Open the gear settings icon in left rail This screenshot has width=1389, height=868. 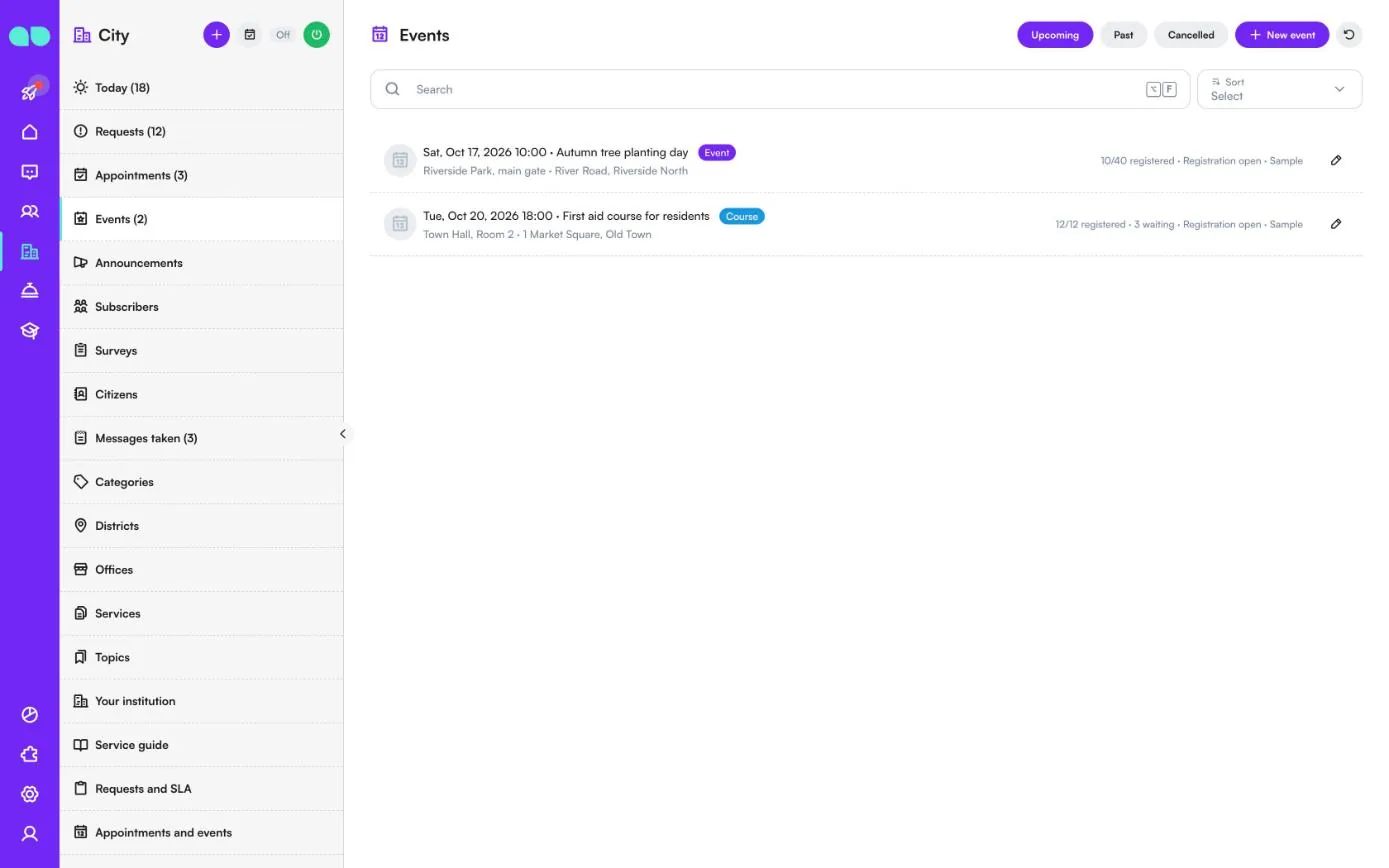[x=30, y=794]
